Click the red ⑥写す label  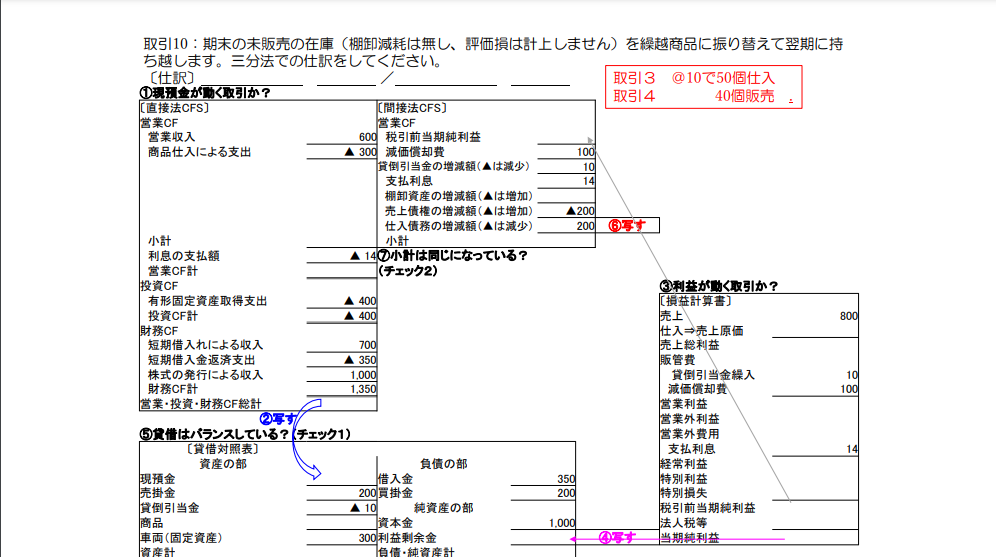(x=627, y=225)
